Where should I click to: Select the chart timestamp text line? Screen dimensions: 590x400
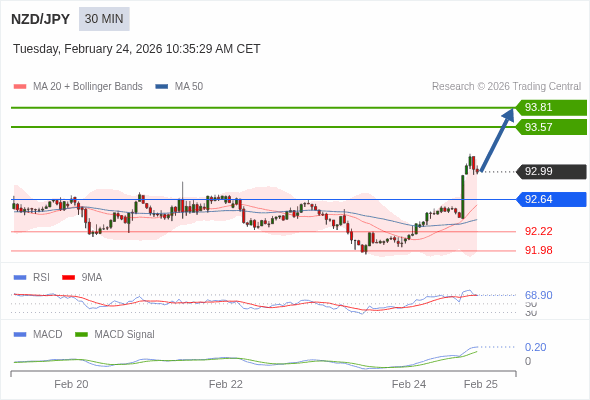[137, 49]
